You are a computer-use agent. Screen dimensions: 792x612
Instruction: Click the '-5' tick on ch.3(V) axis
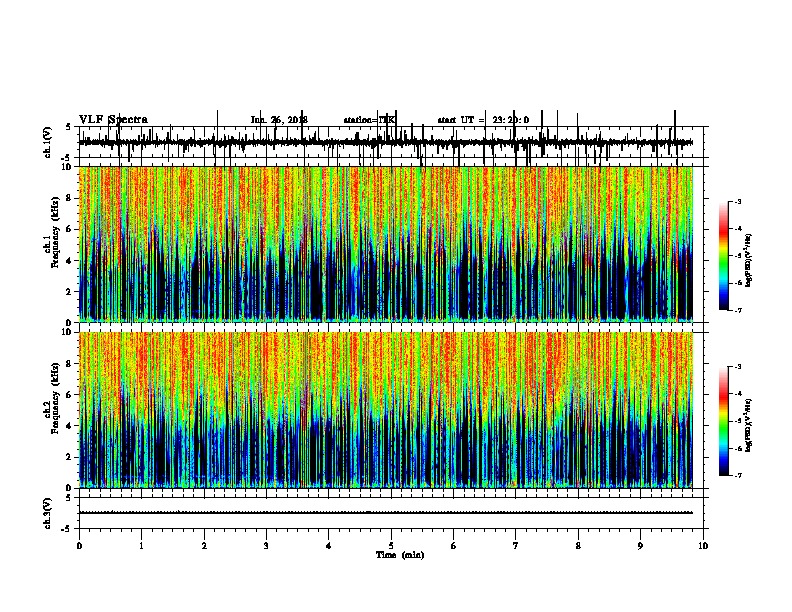pos(66,529)
